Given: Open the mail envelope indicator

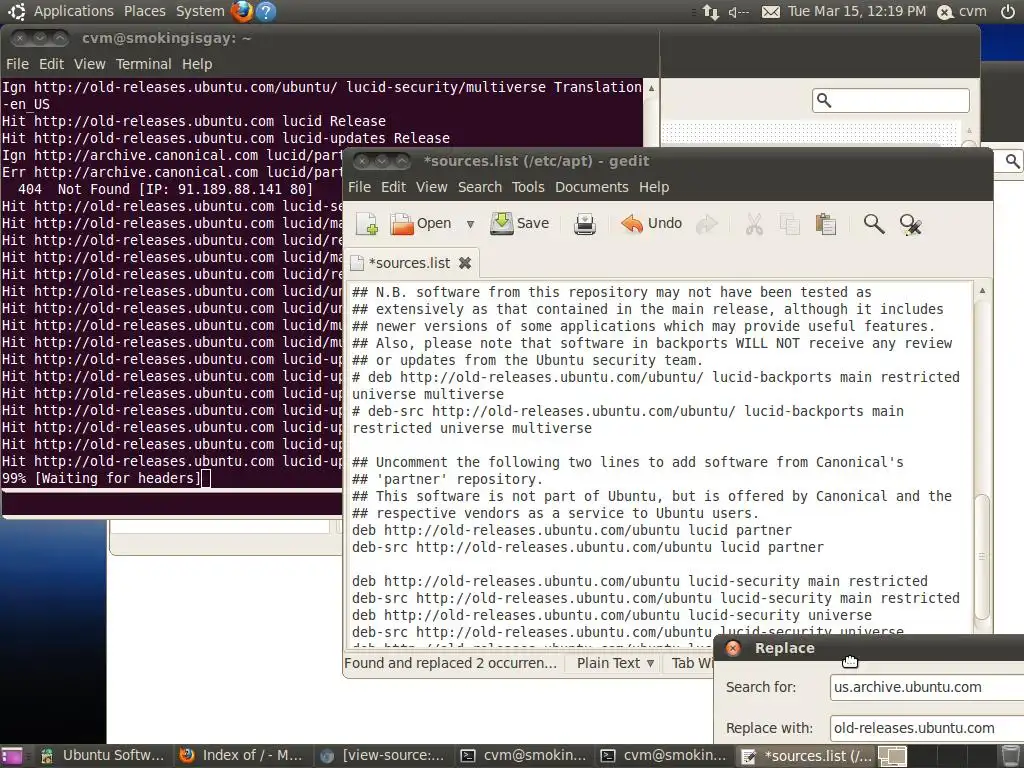Looking at the screenshot, I should coord(771,11).
